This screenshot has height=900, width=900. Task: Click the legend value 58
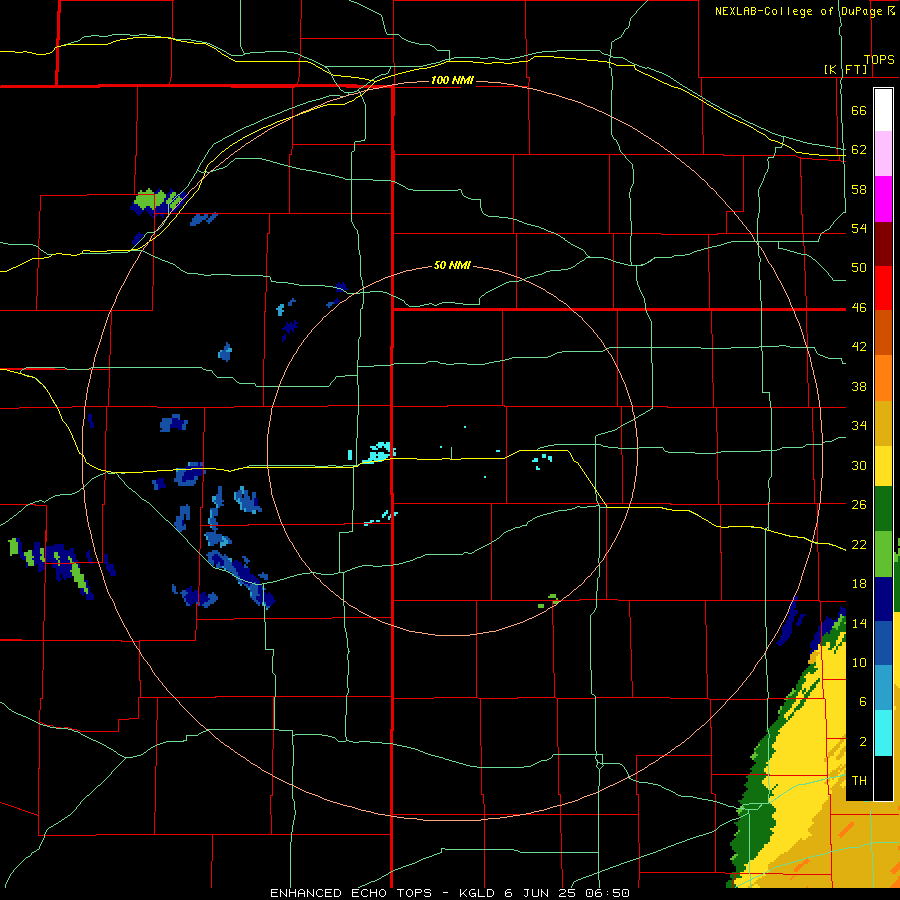(x=859, y=189)
